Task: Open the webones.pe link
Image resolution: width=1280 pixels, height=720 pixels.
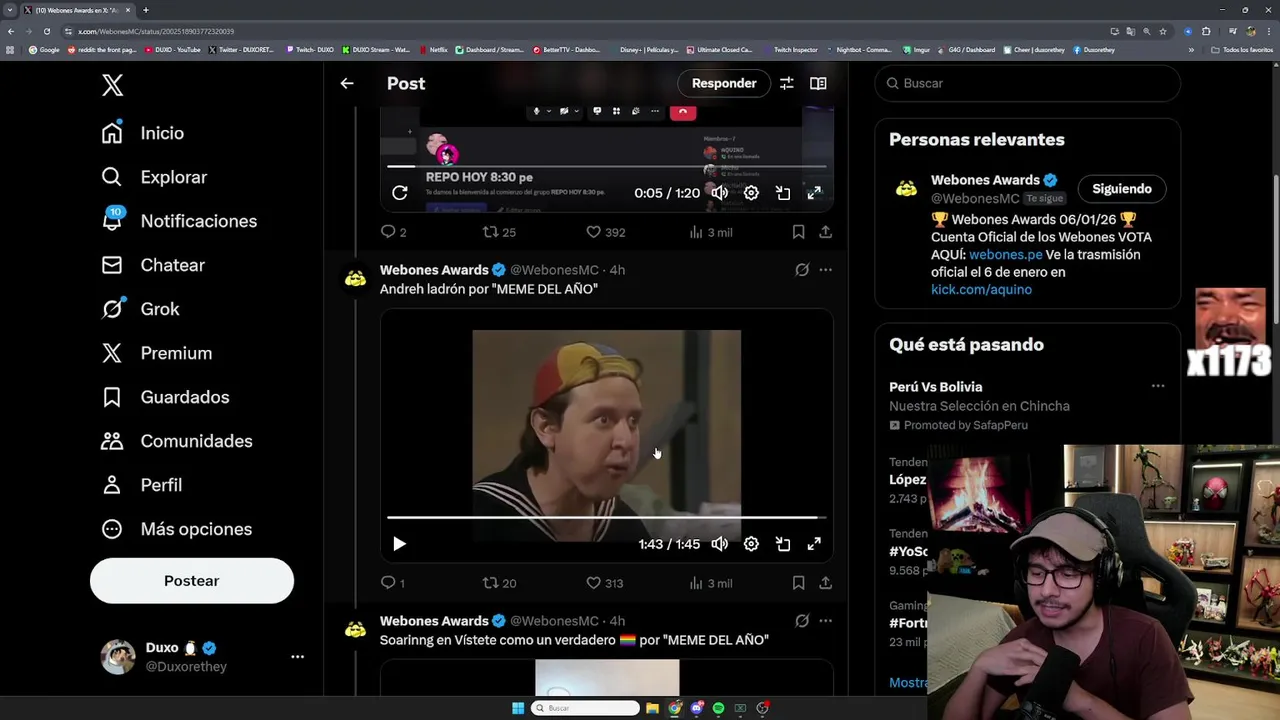Action: 1006,255
